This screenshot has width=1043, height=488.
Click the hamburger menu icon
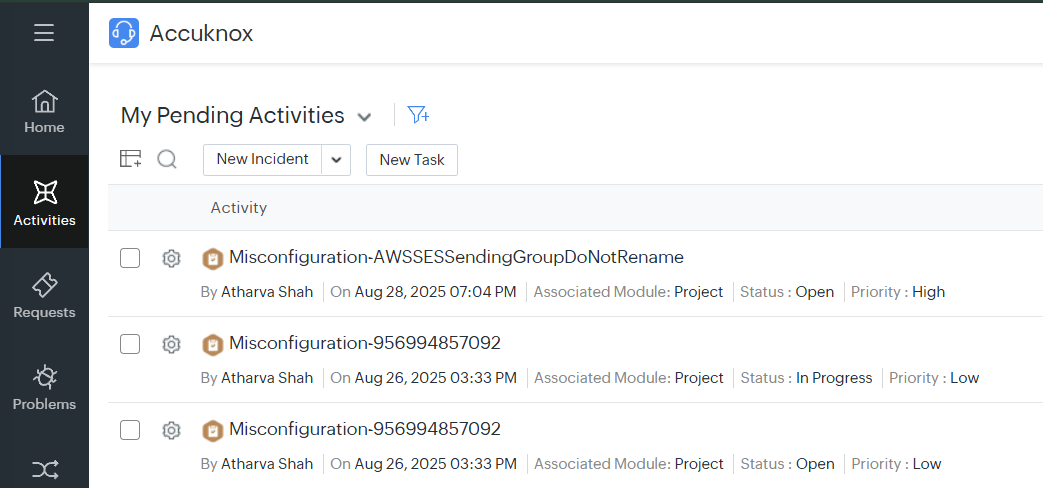(x=44, y=33)
